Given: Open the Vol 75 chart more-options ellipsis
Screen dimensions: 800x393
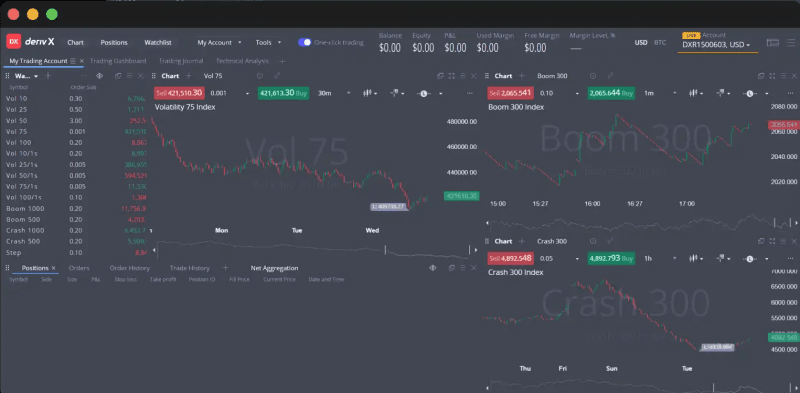Looking at the screenshot, I should click(x=469, y=93).
